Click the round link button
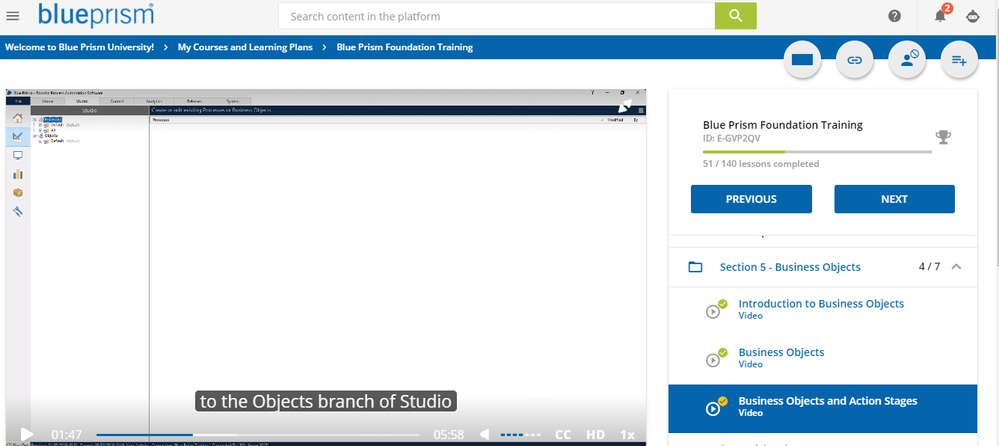 (854, 60)
